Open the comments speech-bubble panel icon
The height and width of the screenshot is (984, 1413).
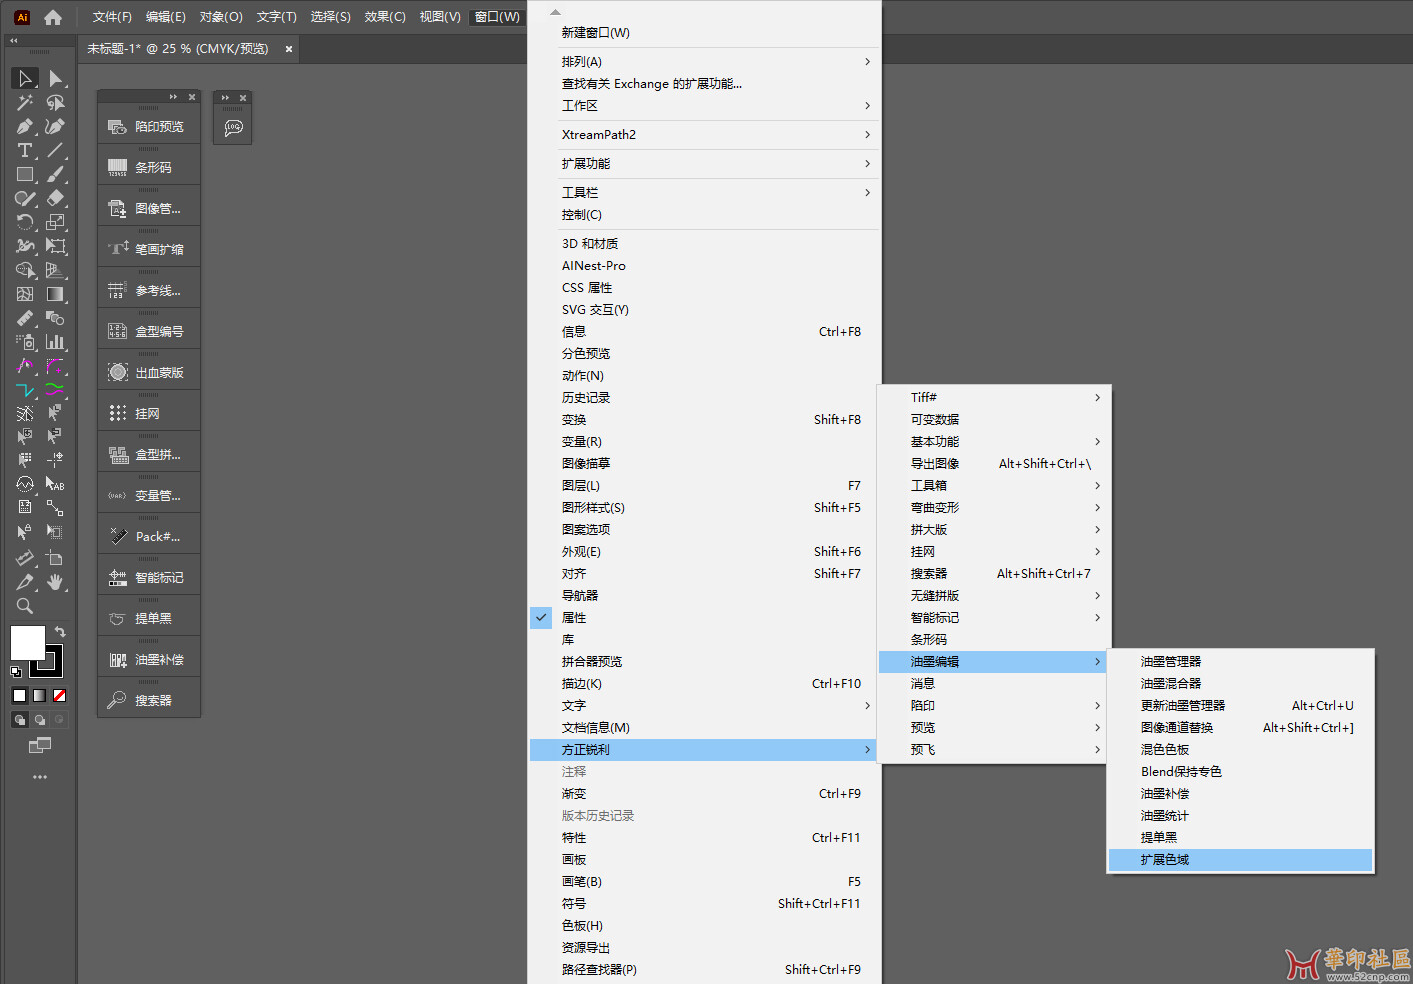click(233, 127)
